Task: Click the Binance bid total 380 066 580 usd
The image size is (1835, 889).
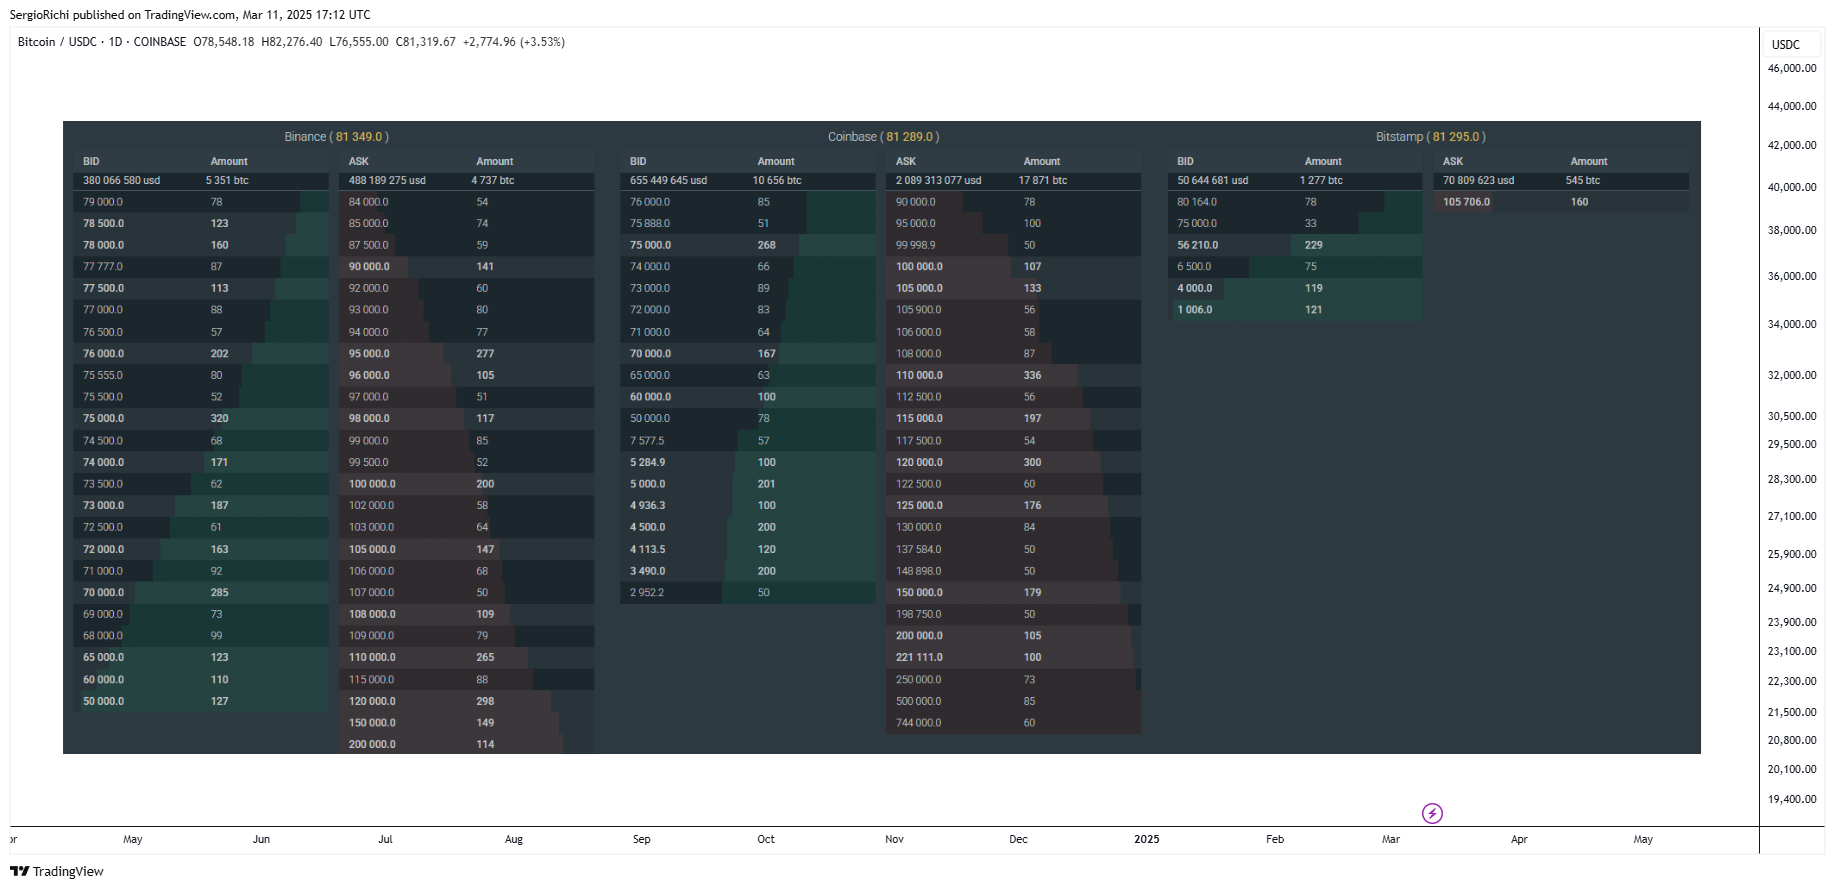Action: 121,181
